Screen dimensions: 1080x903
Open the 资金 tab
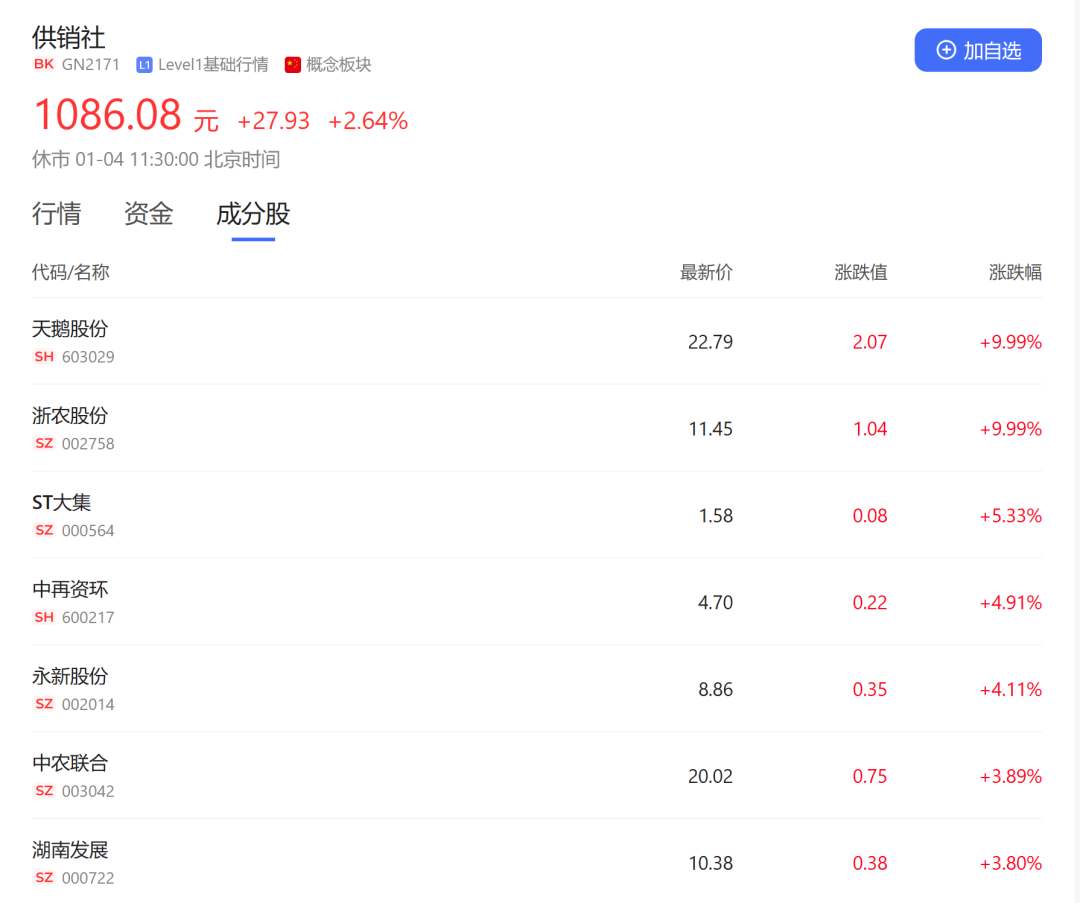point(149,214)
